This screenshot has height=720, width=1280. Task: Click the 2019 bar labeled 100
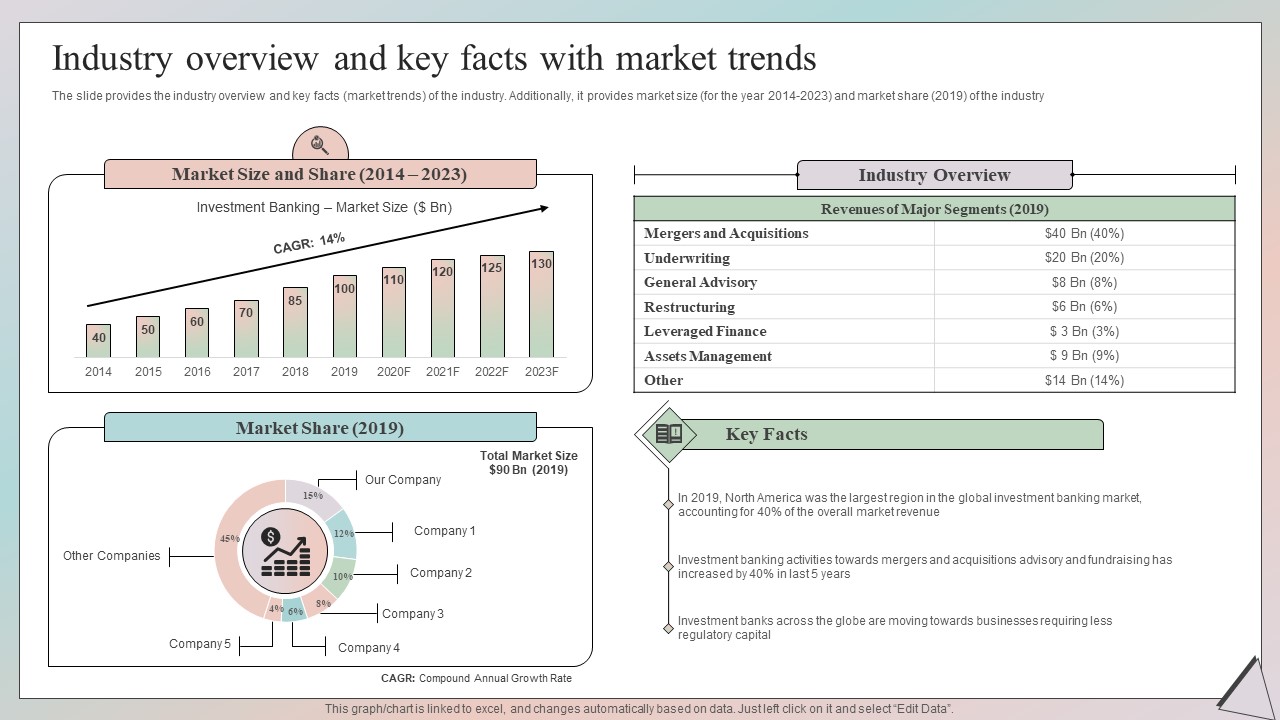click(344, 316)
